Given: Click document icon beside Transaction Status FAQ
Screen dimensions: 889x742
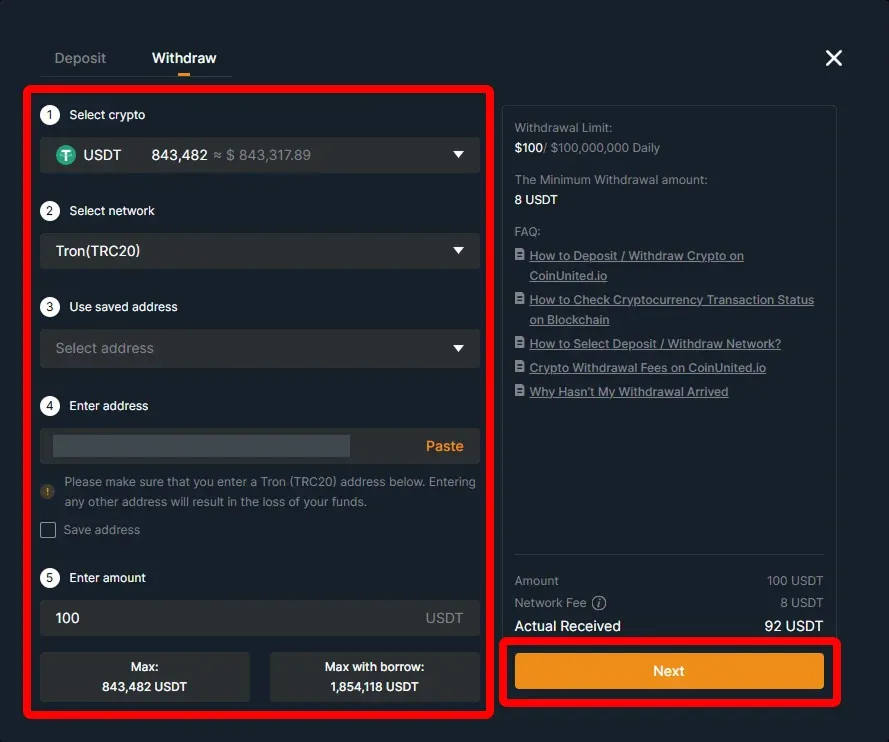Looking at the screenshot, I should [x=519, y=299].
